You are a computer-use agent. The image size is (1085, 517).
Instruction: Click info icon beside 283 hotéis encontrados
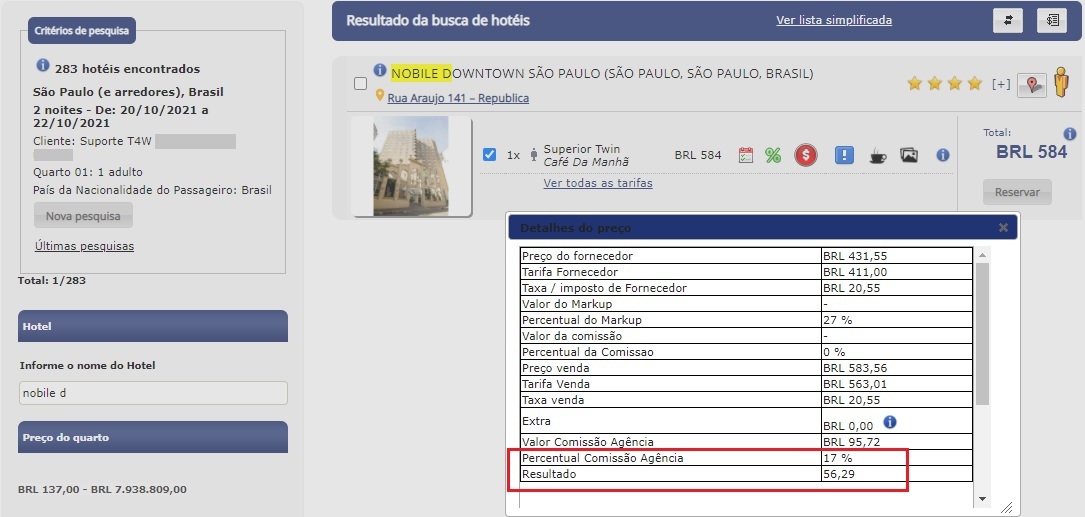point(43,66)
